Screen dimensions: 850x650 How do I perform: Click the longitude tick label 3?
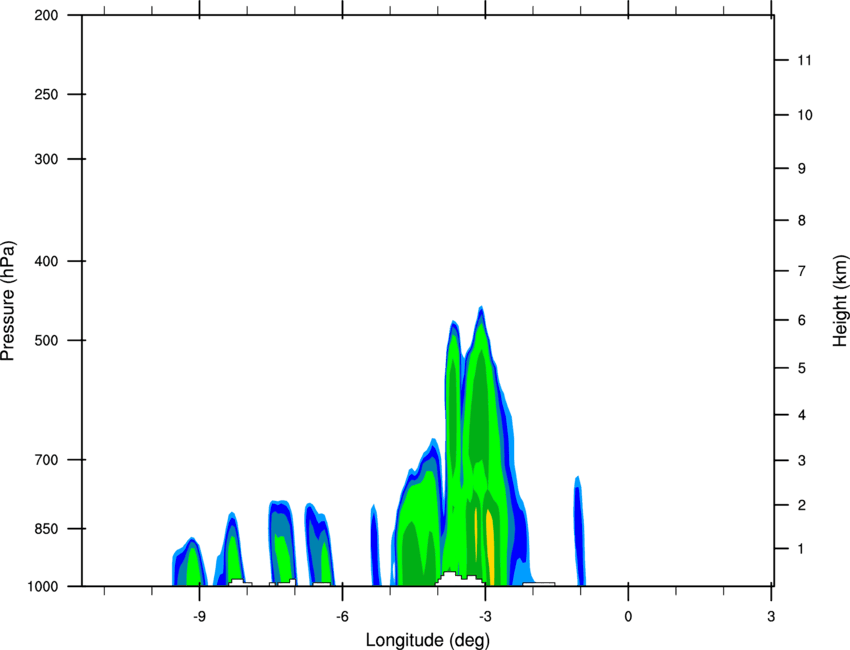pos(771,617)
